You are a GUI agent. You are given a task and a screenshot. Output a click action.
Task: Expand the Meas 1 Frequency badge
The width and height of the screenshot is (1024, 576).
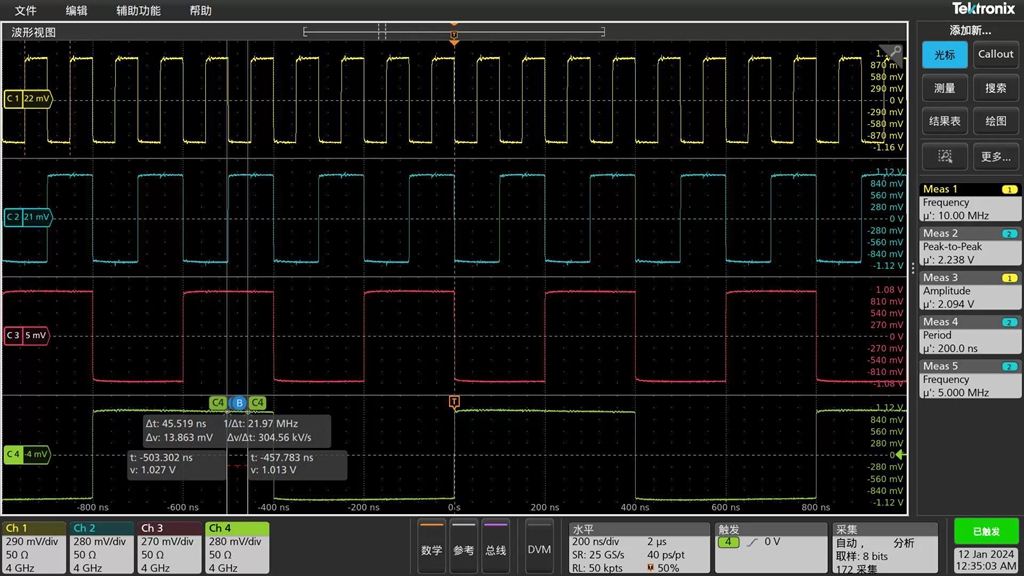pyautogui.click(x=969, y=202)
